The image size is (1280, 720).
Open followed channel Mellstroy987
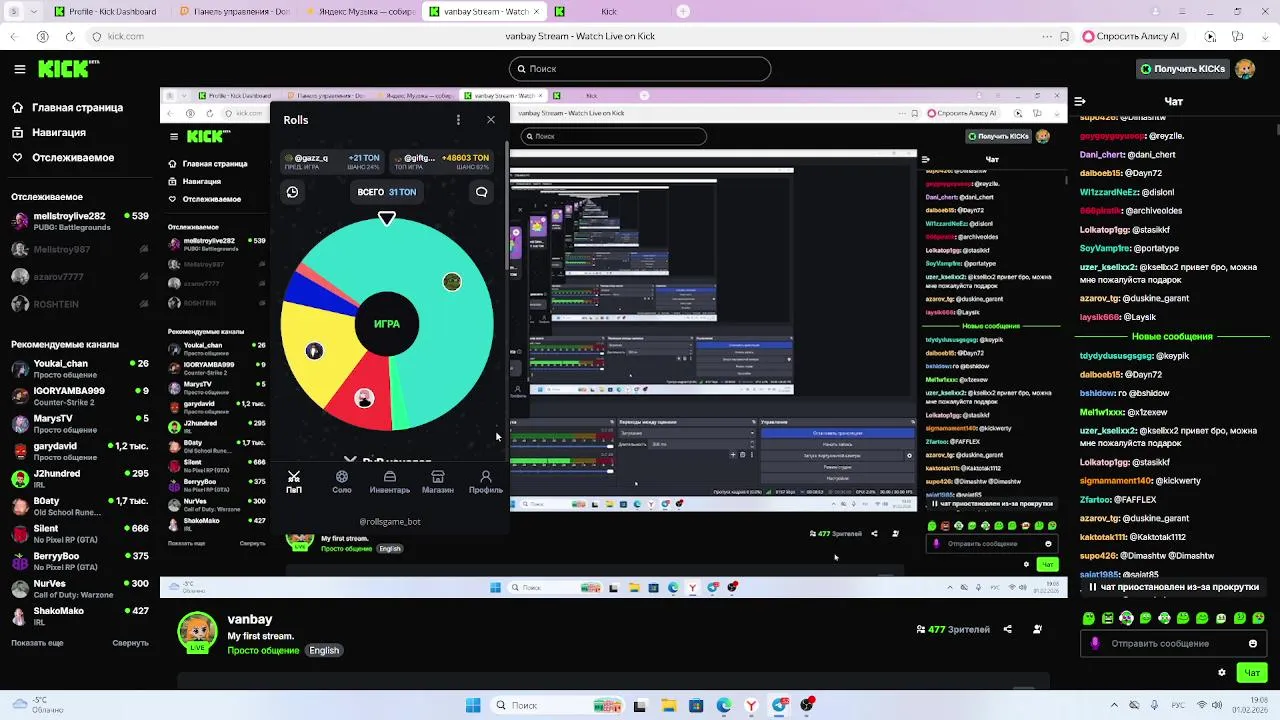tap(80, 249)
